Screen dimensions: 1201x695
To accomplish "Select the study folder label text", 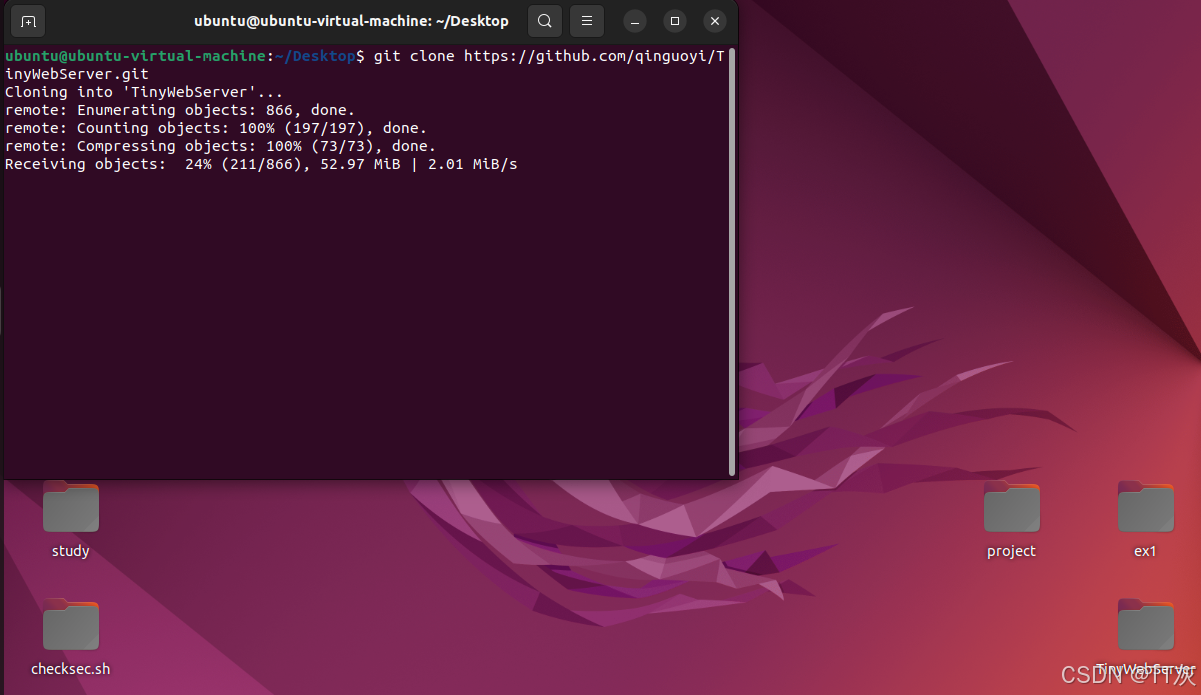I will [x=70, y=551].
